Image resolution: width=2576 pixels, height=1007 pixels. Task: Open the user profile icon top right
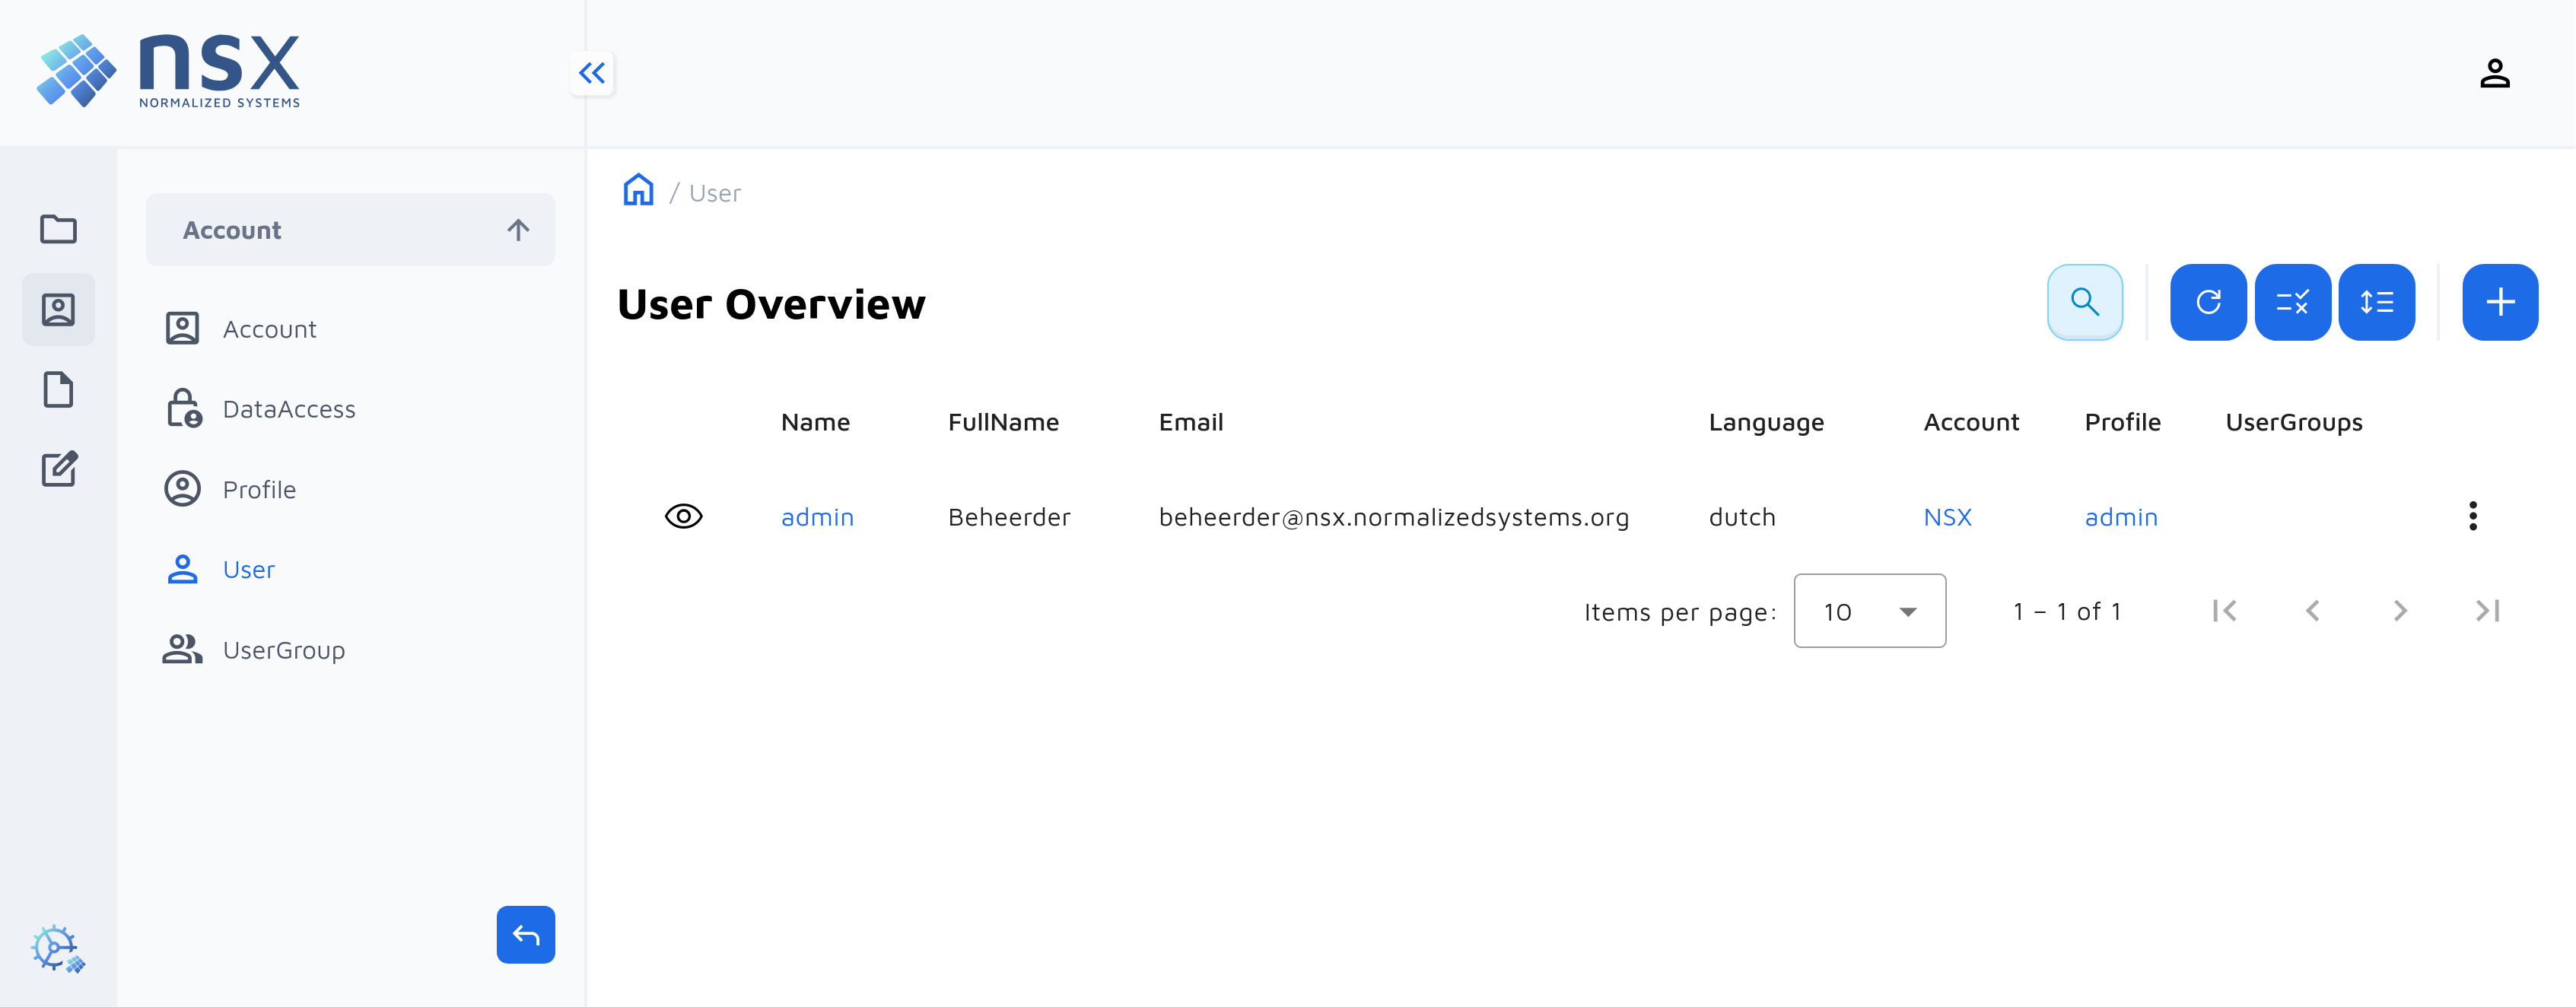[x=2494, y=73]
